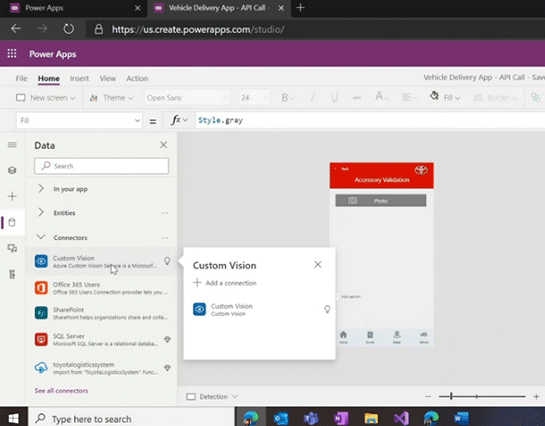The width and height of the screenshot is (545, 426).
Task: Click the SQL Server connector icon
Action: [x=41, y=339]
